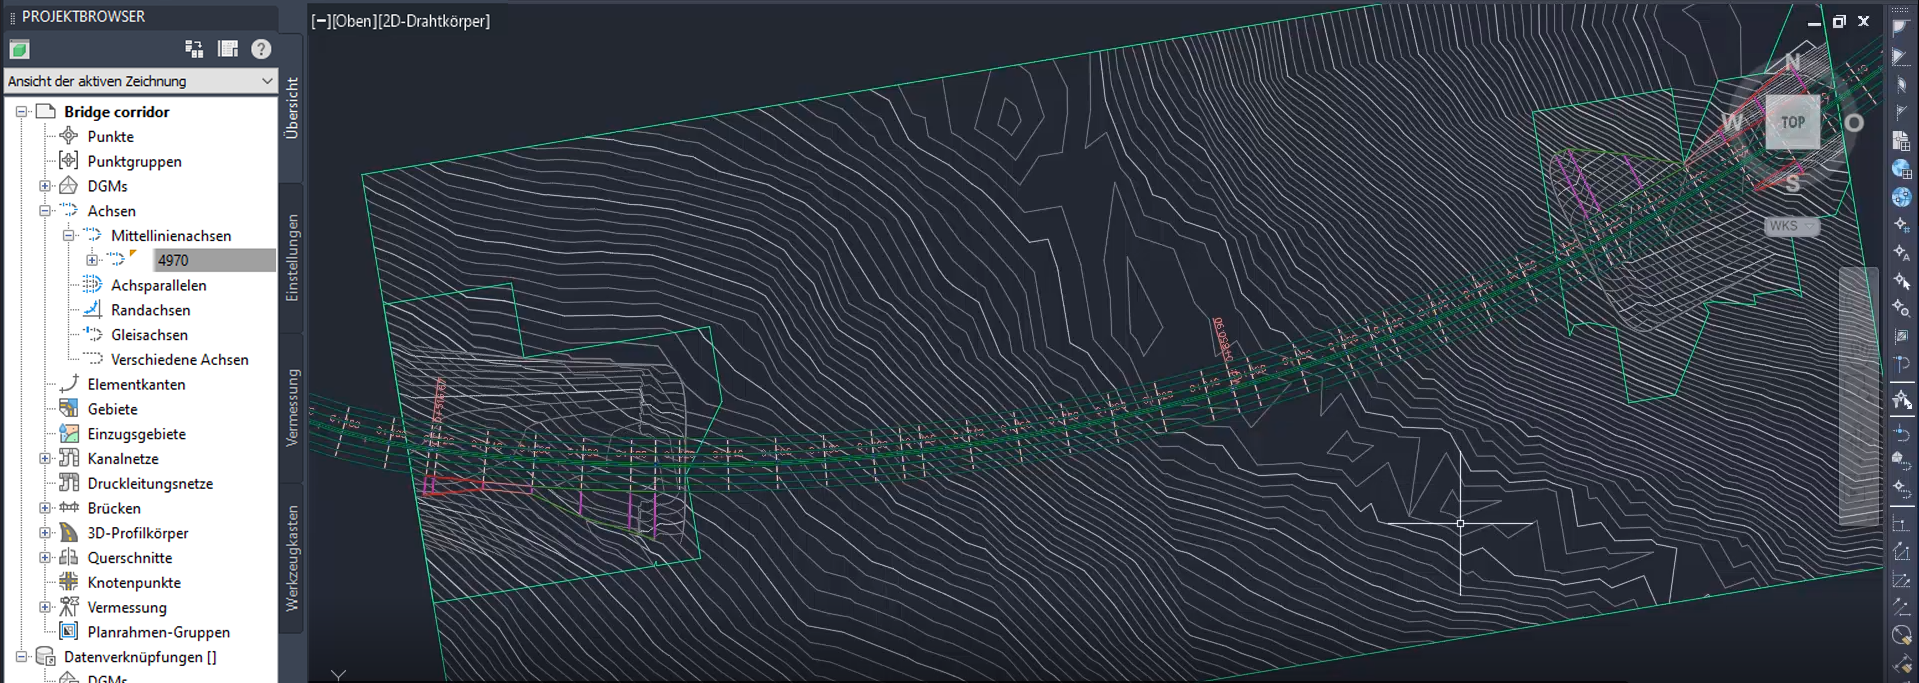Image resolution: width=1919 pixels, height=683 pixels.
Task: Select the Achsen alignment icon
Action: pos(69,210)
